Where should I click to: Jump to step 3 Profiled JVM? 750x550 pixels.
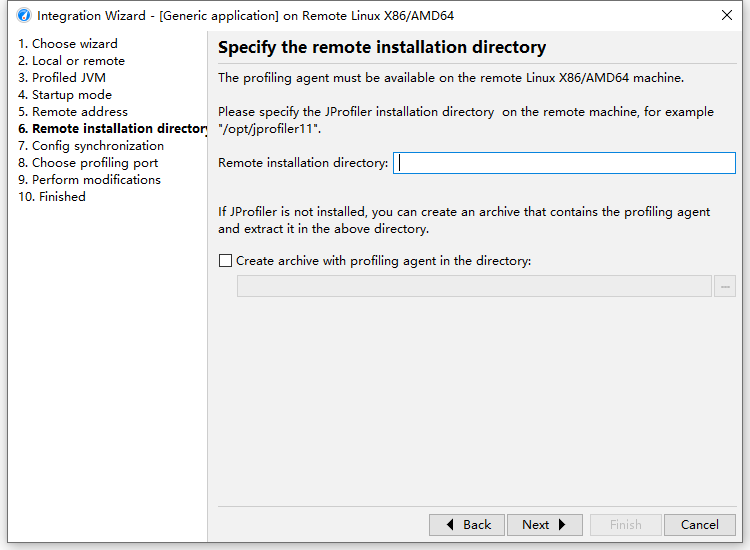62,78
